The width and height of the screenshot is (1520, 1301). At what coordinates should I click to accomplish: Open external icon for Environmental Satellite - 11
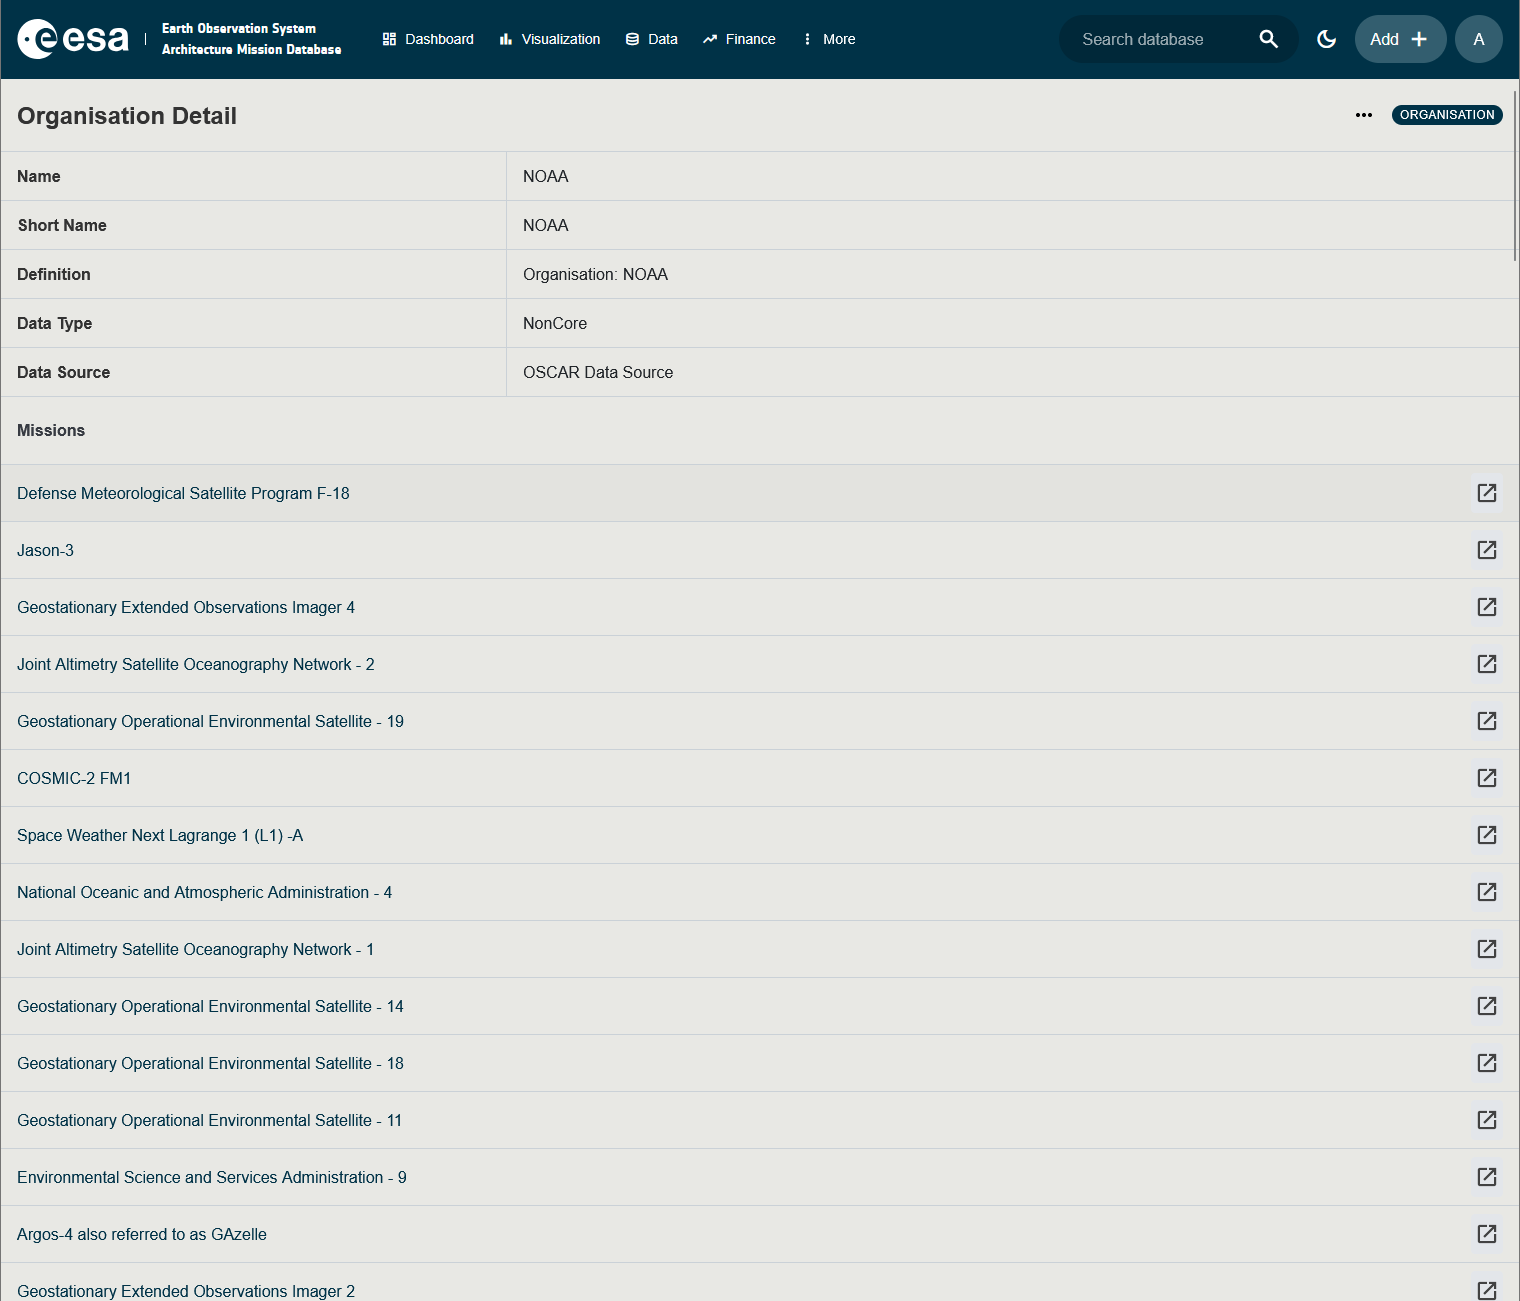click(x=1487, y=1120)
